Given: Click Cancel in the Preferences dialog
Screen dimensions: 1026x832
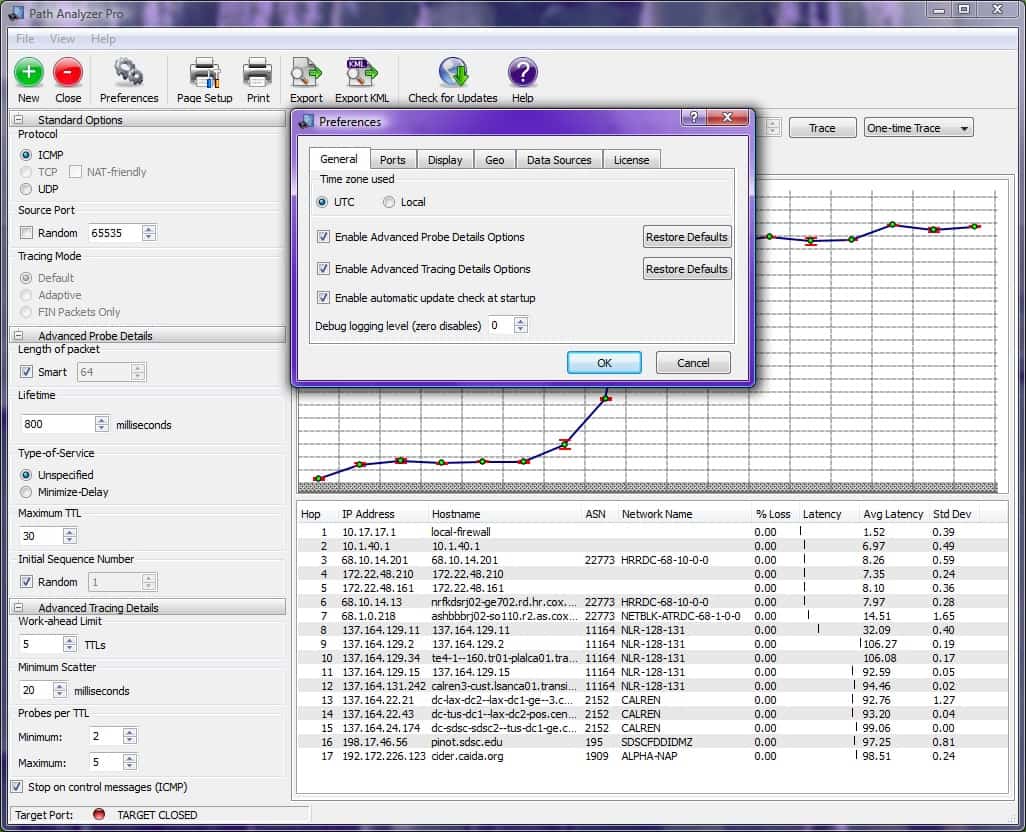Looking at the screenshot, I should tap(693, 363).
